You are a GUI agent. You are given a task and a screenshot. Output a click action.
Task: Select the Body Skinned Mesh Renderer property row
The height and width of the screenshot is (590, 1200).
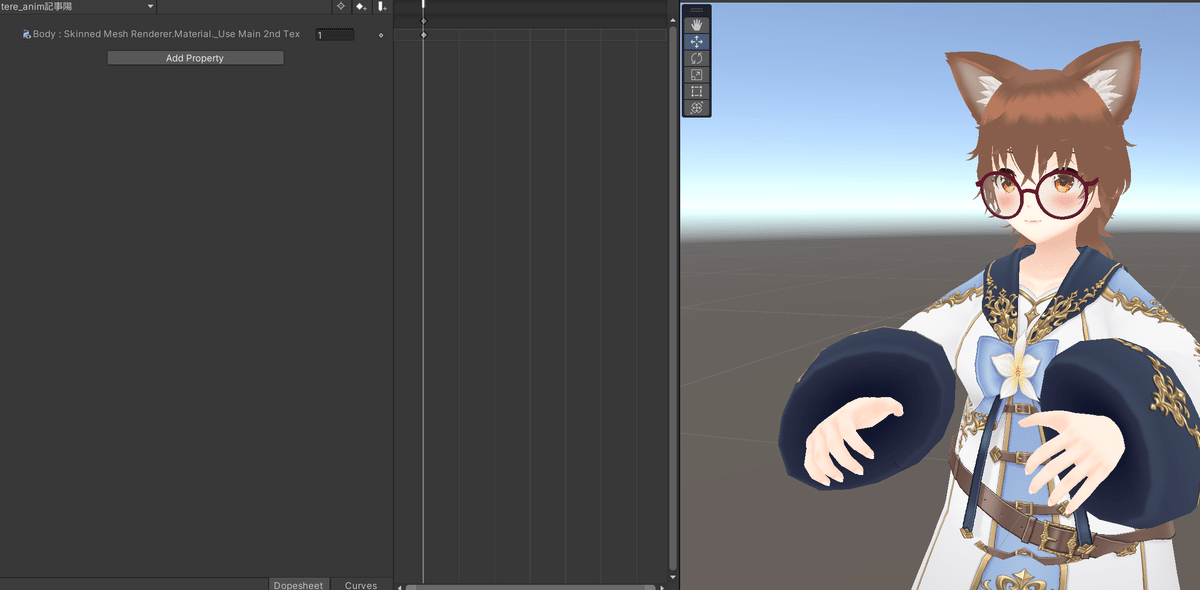pyautogui.click(x=196, y=34)
